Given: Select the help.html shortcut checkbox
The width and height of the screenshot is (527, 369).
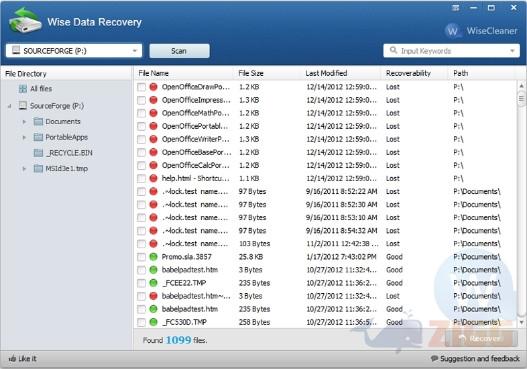Looking at the screenshot, I should 141,178.
